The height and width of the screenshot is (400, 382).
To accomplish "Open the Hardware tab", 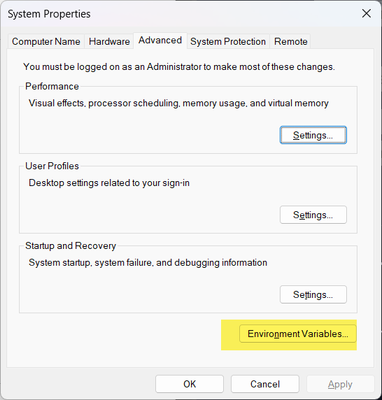I will pyautogui.click(x=109, y=42).
